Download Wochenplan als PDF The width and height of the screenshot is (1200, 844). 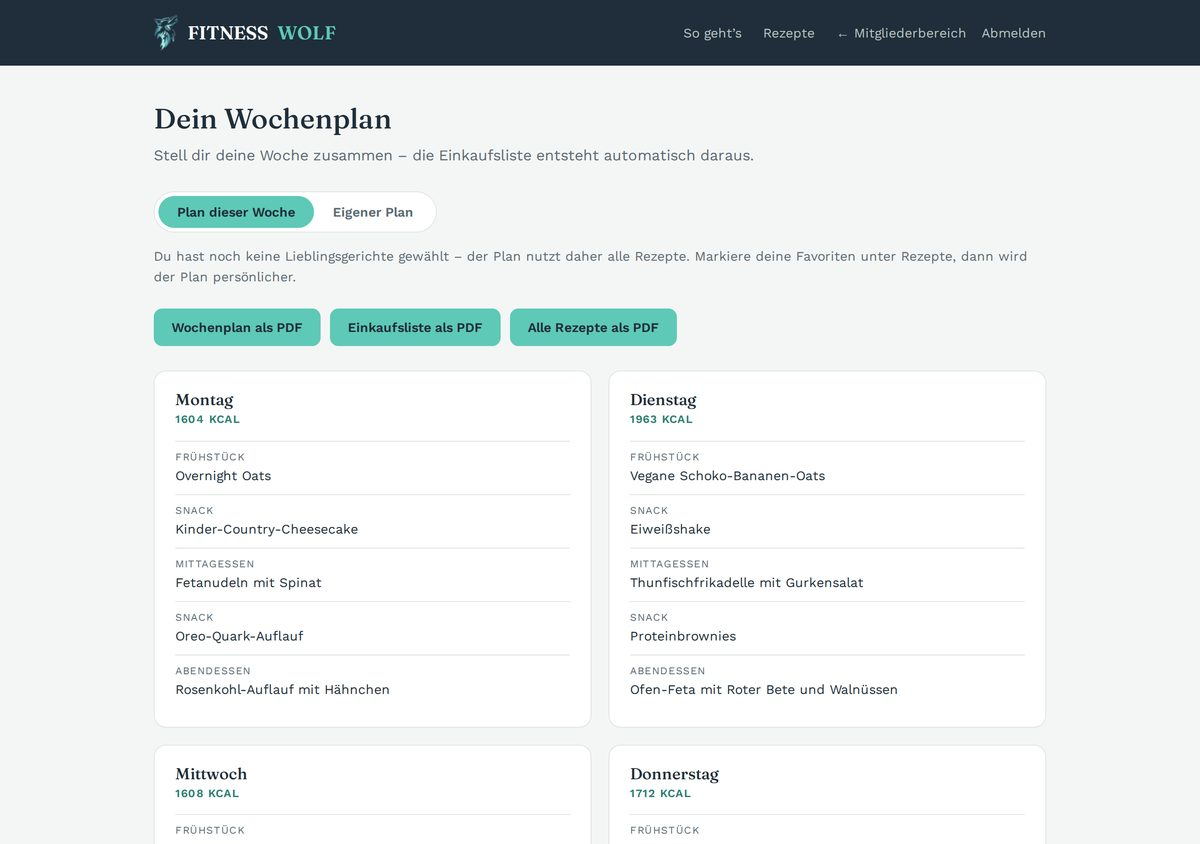pyautogui.click(x=237, y=327)
